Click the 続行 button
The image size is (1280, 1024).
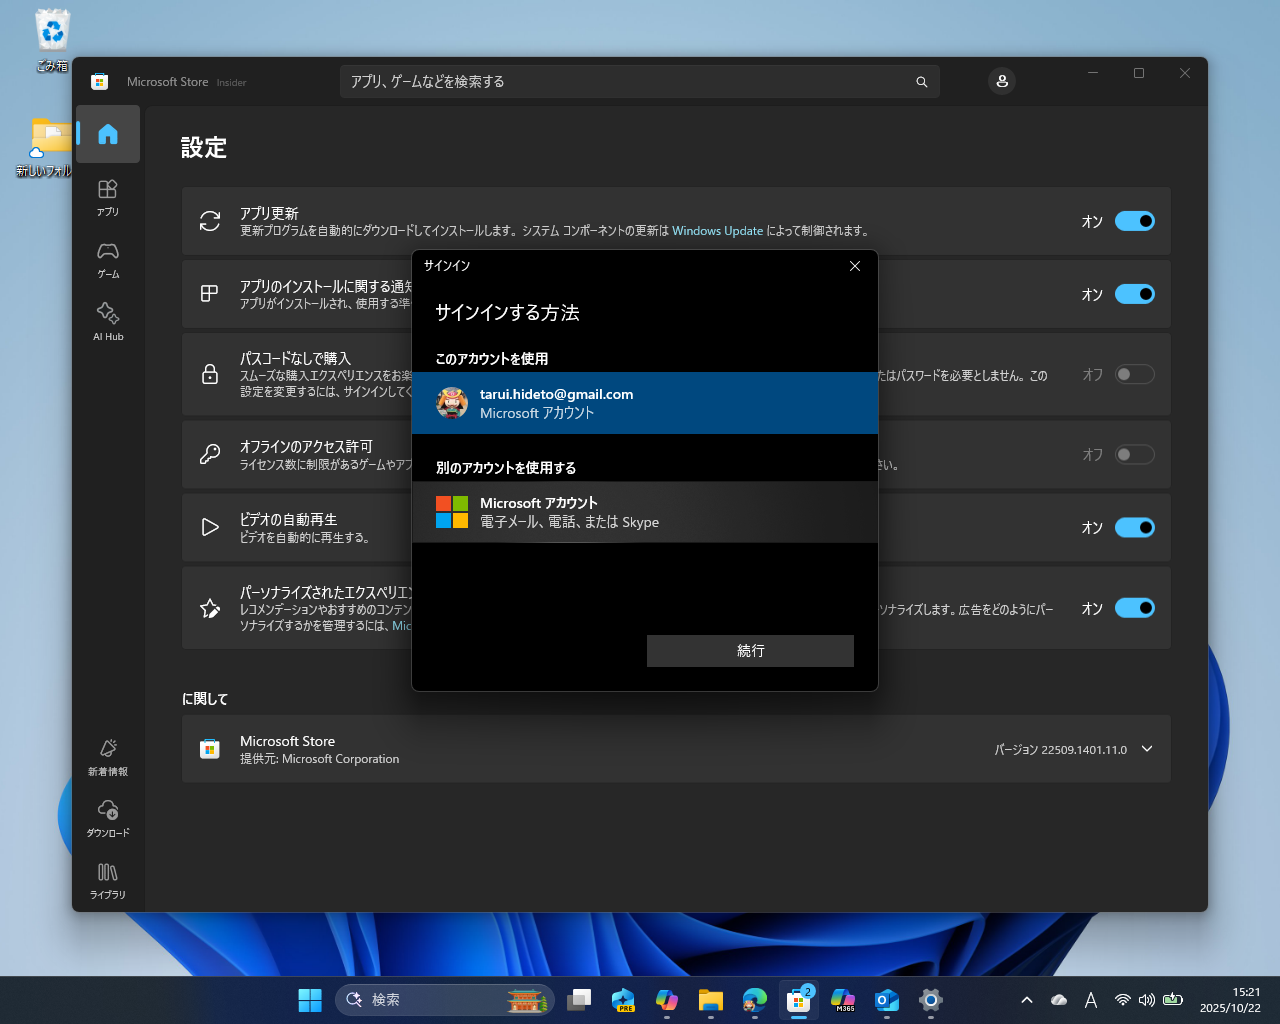[x=750, y=651]
